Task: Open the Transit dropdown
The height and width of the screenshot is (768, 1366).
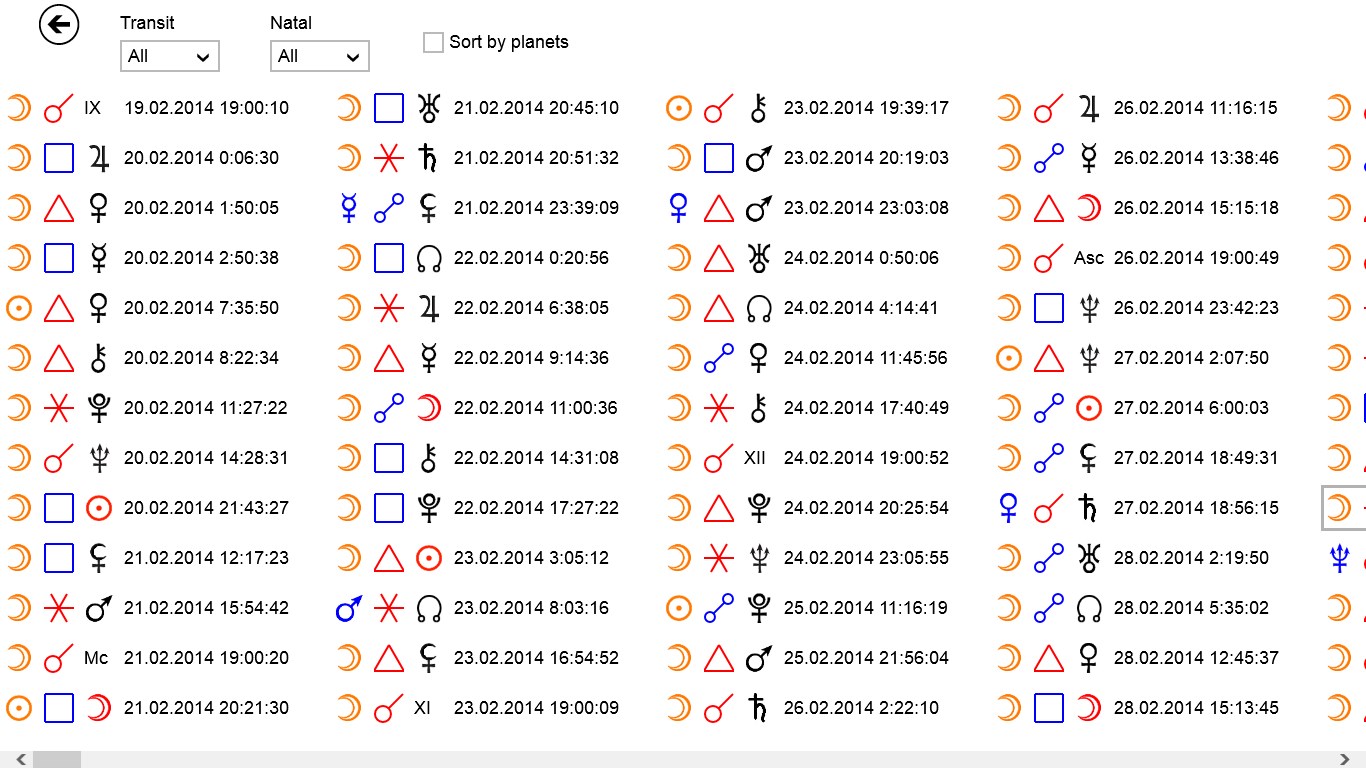Action: pyautogui.click(x=169, y=56)
